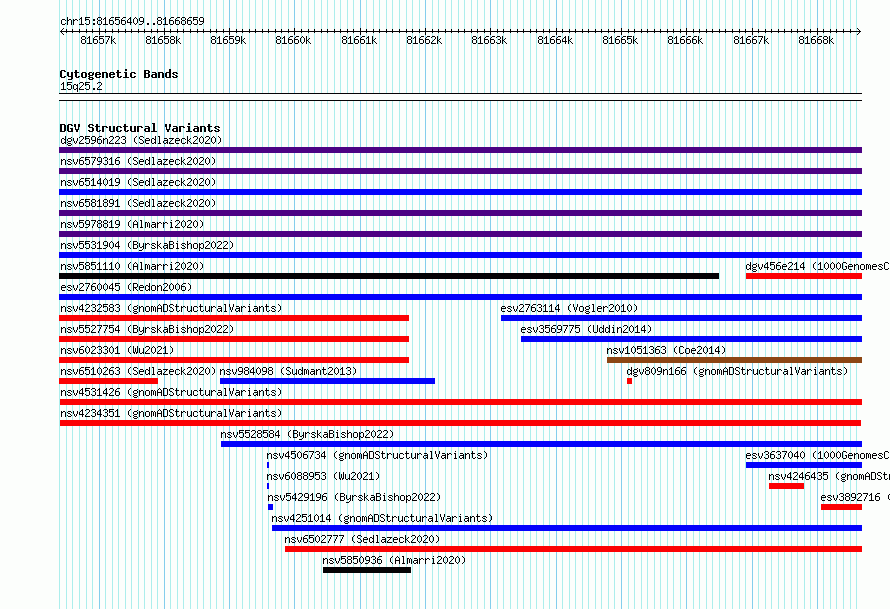890x609 pixels.
Task: Click the dgv456e214 variant label
Action: [817, 266]
